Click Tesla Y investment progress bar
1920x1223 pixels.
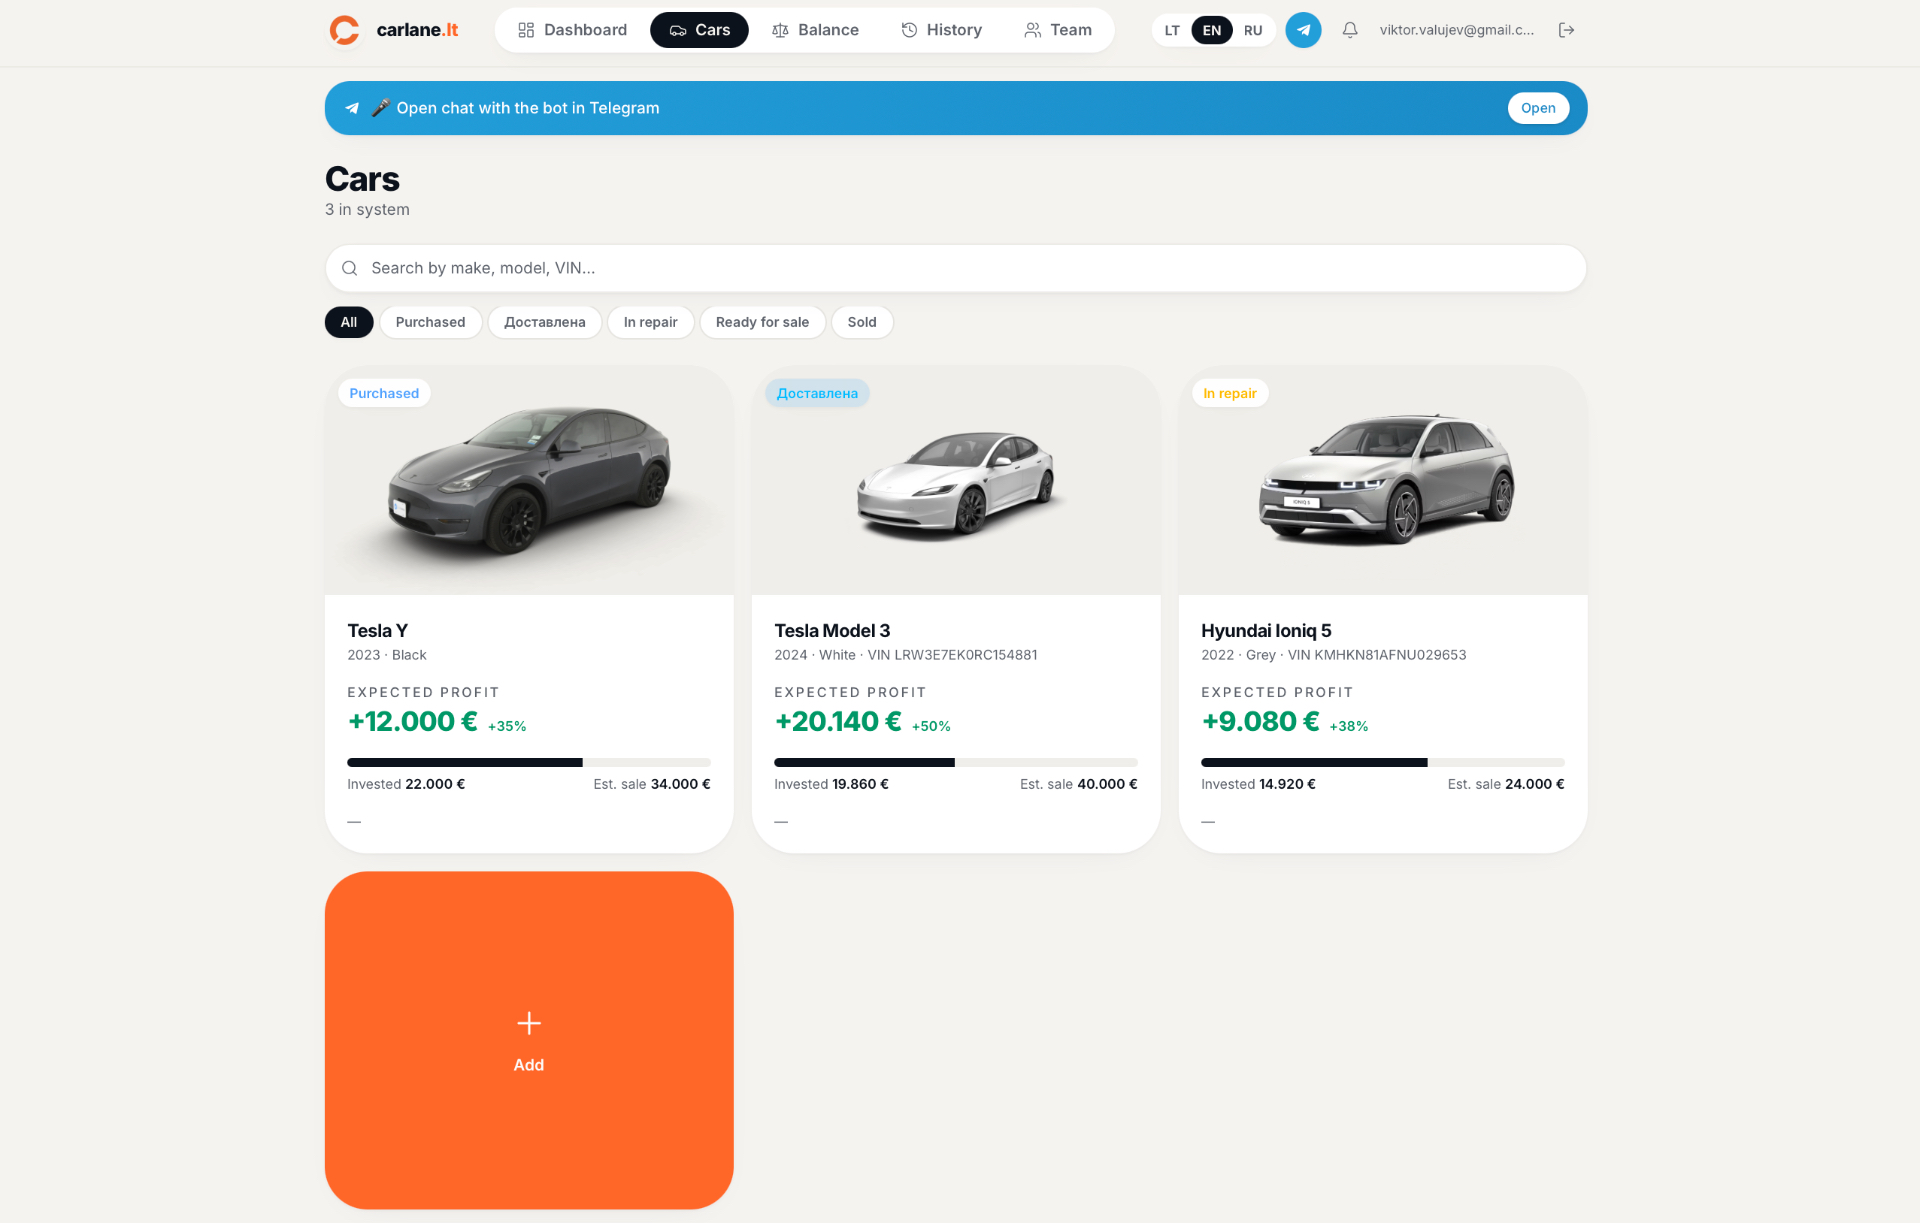pyautogui.click(x=529, y=763)
